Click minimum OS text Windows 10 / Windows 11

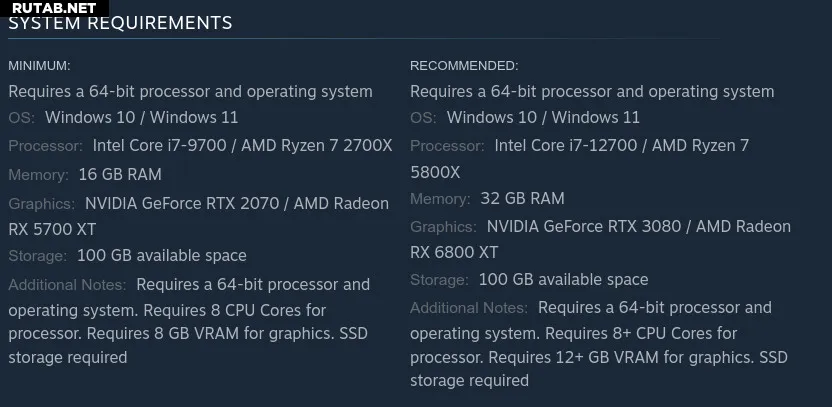(x=142, y=117)
